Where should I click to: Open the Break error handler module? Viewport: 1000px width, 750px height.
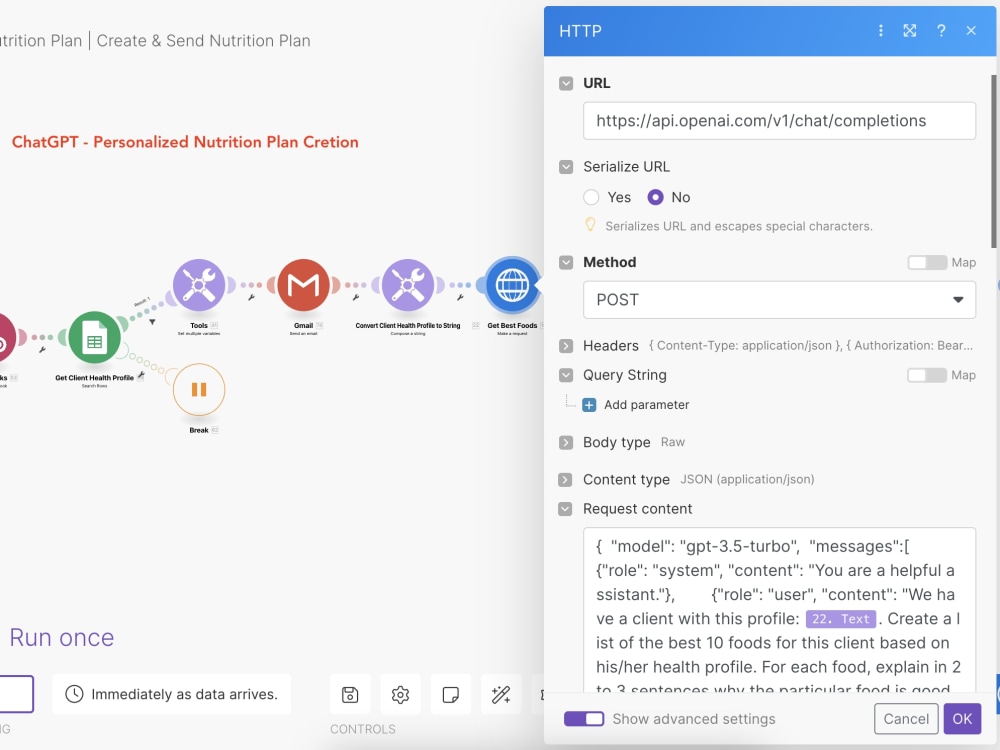click(199, 390)
